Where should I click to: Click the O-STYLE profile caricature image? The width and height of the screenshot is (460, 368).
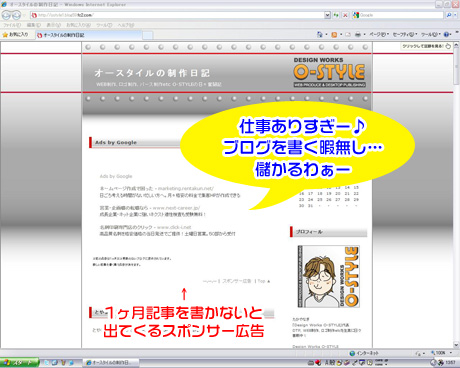[x=329, y=276]
